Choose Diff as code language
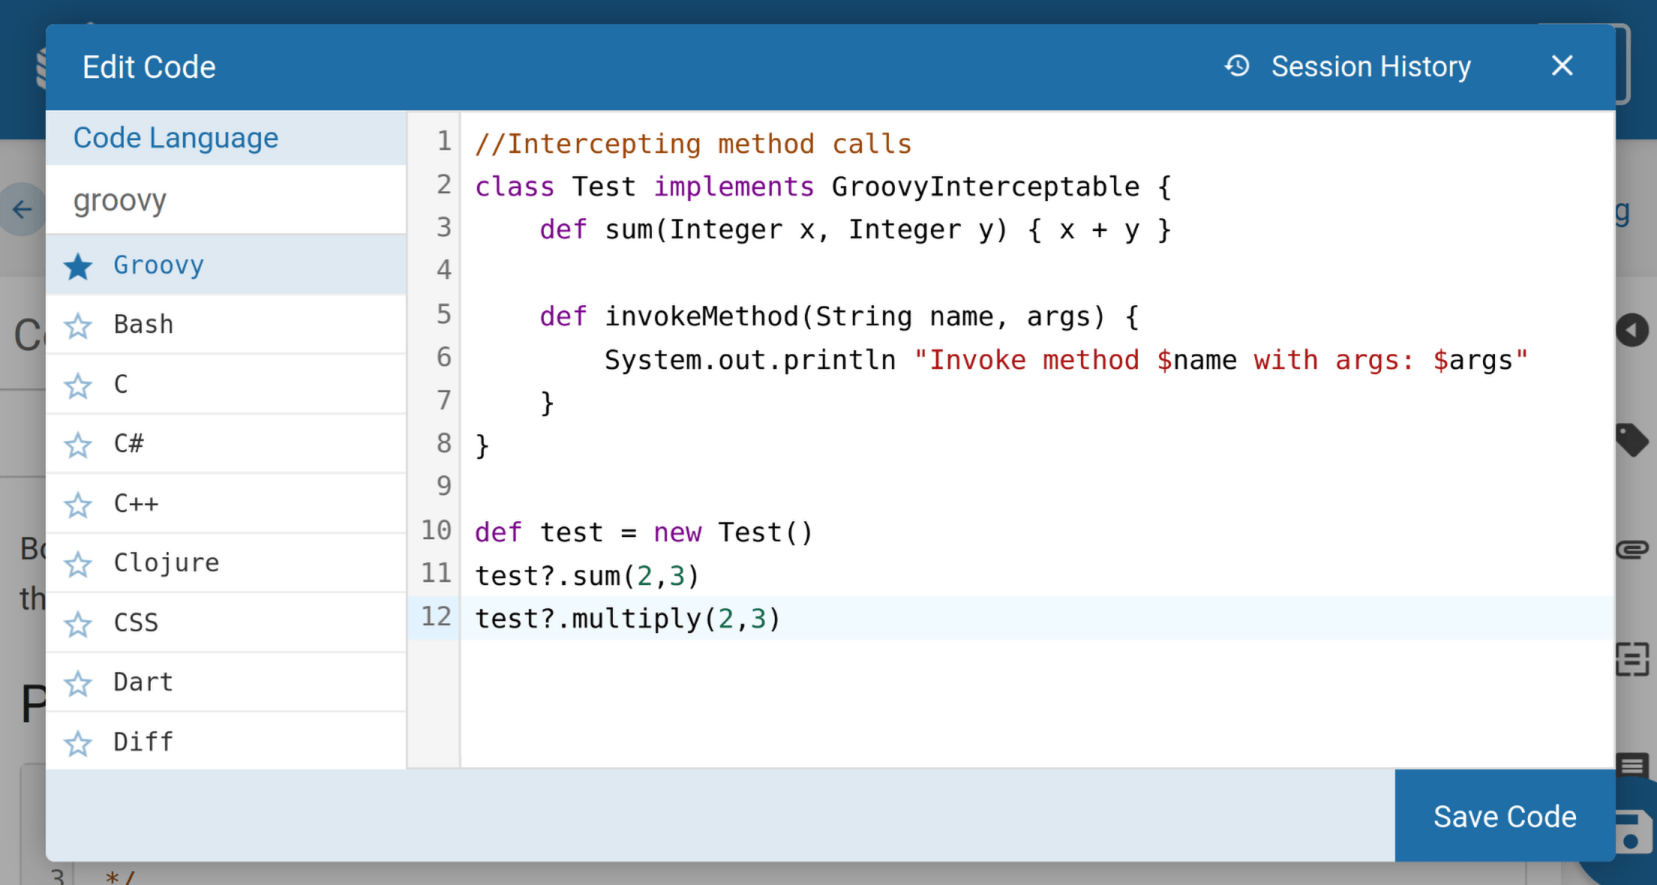Screen dimensions: 1657x885 [x=226, y=741]
